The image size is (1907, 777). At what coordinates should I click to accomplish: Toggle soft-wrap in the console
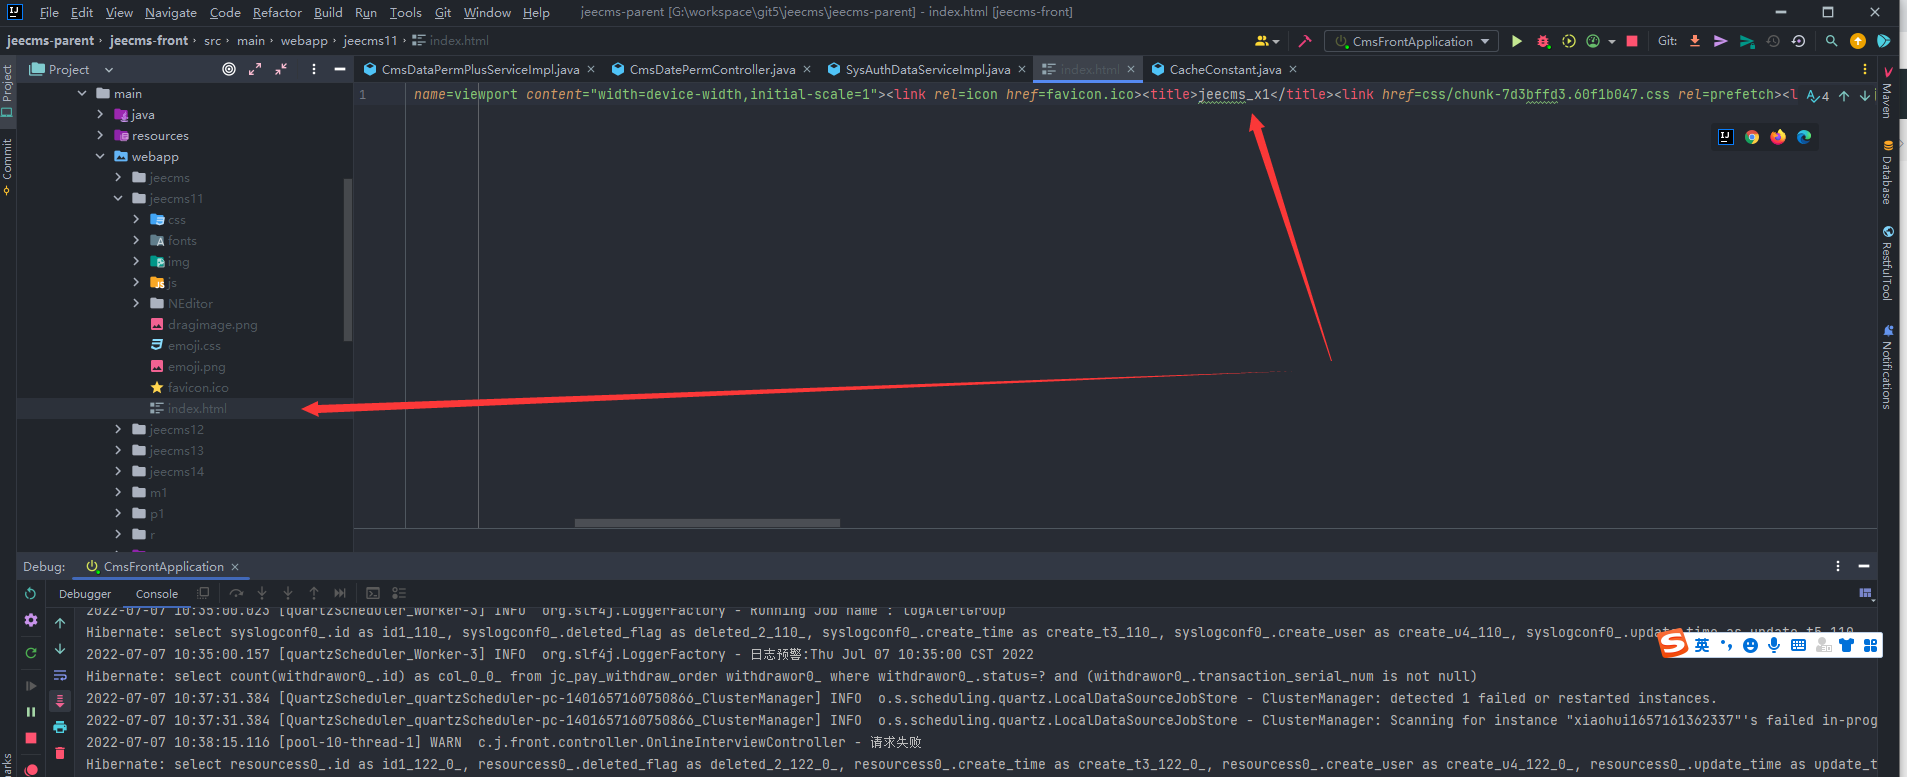[x=60, y=675]
